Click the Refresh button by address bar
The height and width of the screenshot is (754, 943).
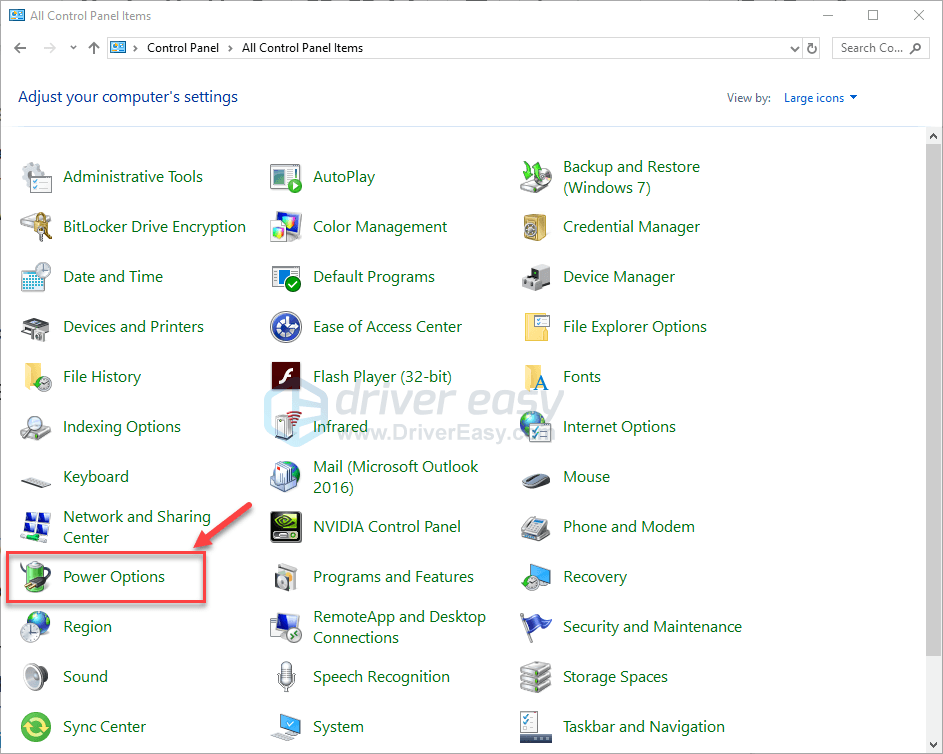(812, 48)
